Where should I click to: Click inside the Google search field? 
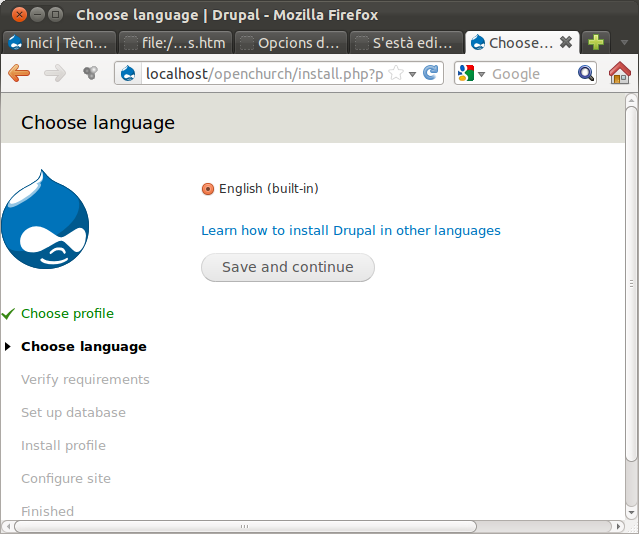pos(530,74)
